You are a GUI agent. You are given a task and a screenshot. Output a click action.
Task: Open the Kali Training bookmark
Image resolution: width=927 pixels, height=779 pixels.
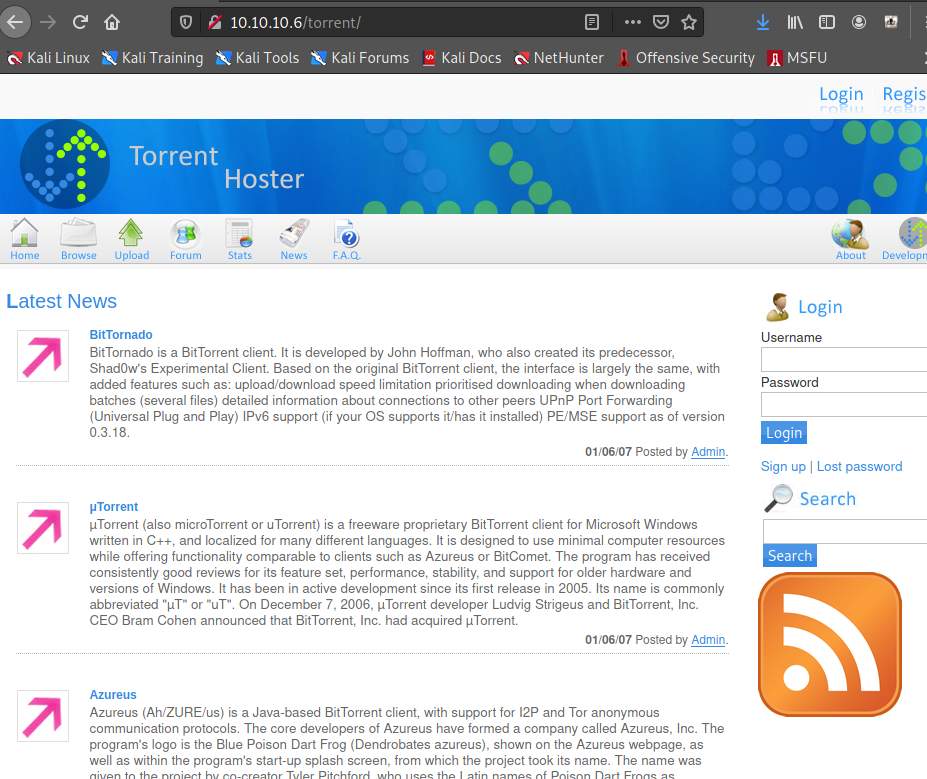pyautogui.click(x=153, y=58)
